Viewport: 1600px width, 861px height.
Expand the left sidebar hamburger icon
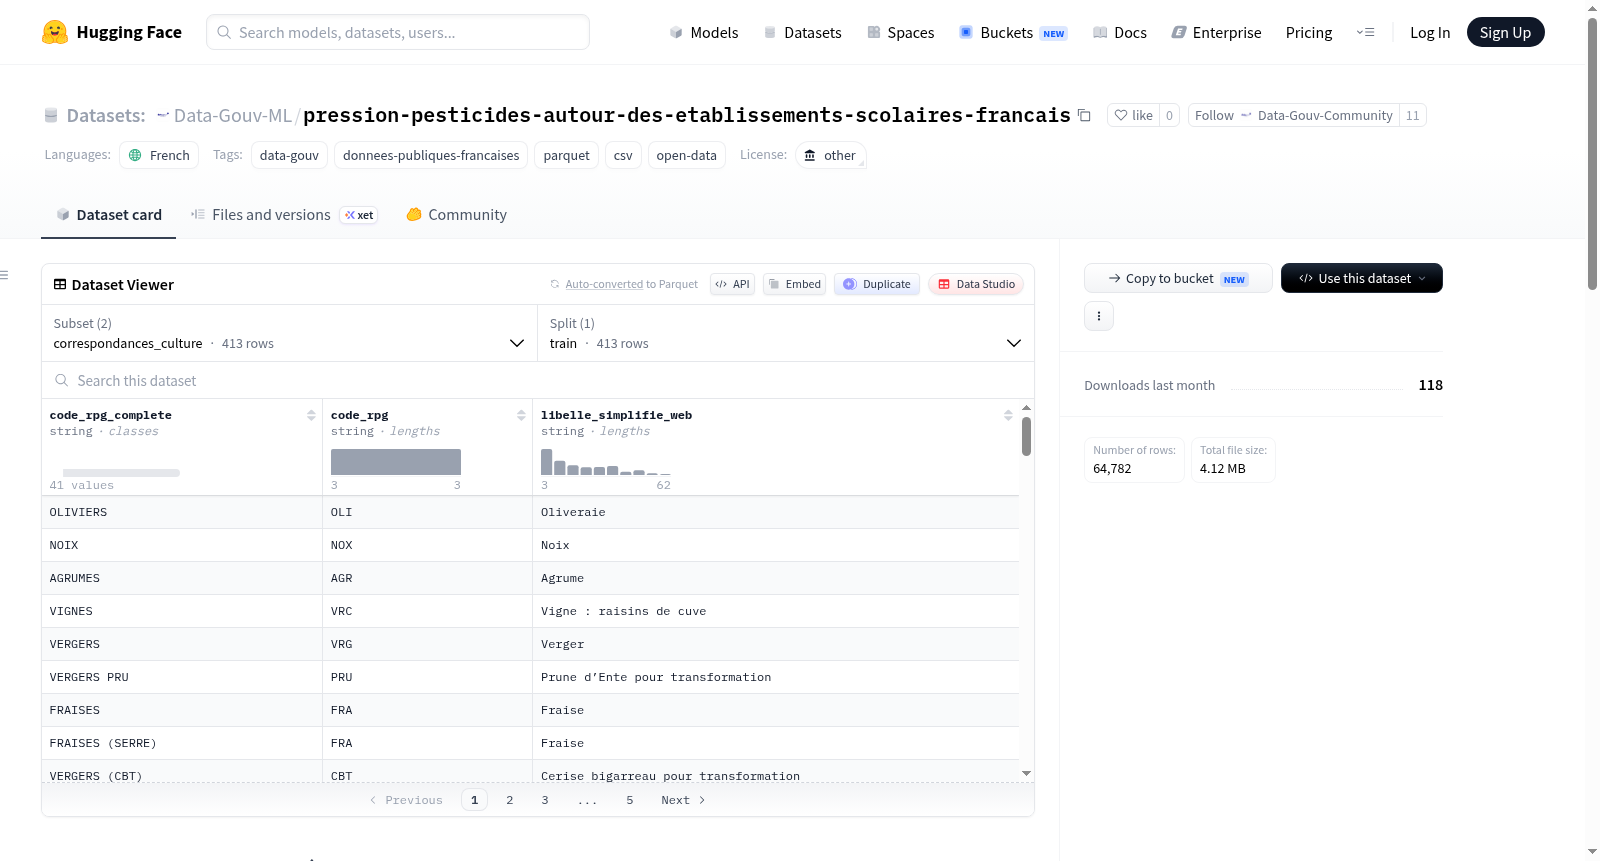[x=4, y=275]
